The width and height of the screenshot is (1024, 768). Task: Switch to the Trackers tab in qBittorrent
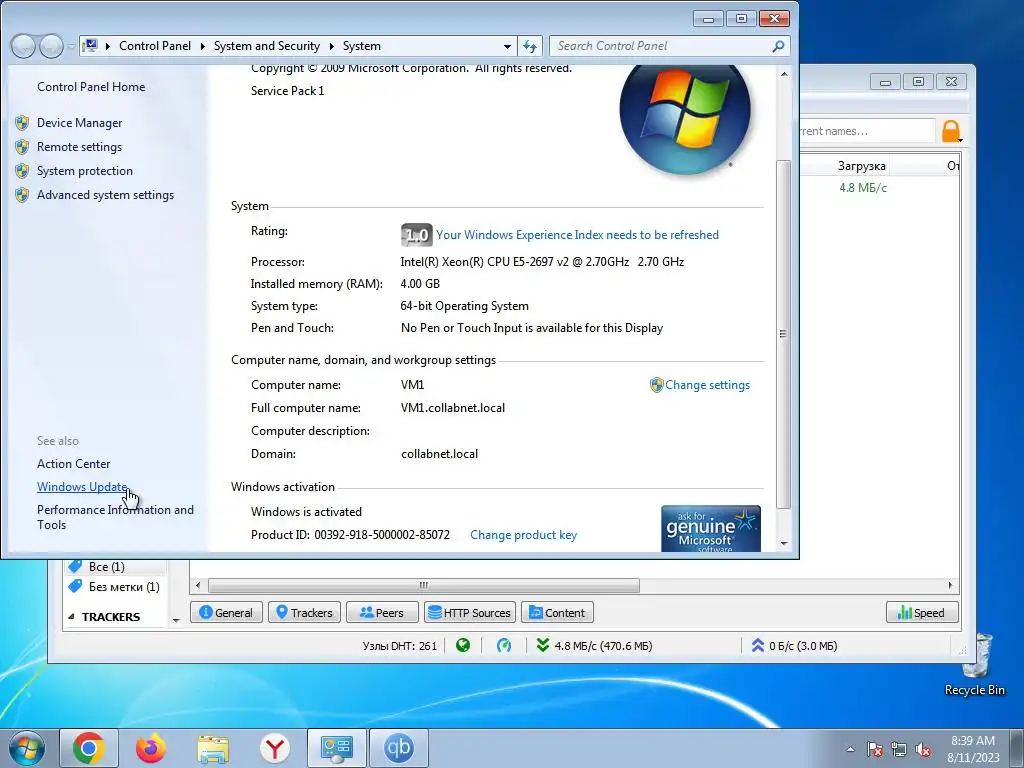coord(304,613)
